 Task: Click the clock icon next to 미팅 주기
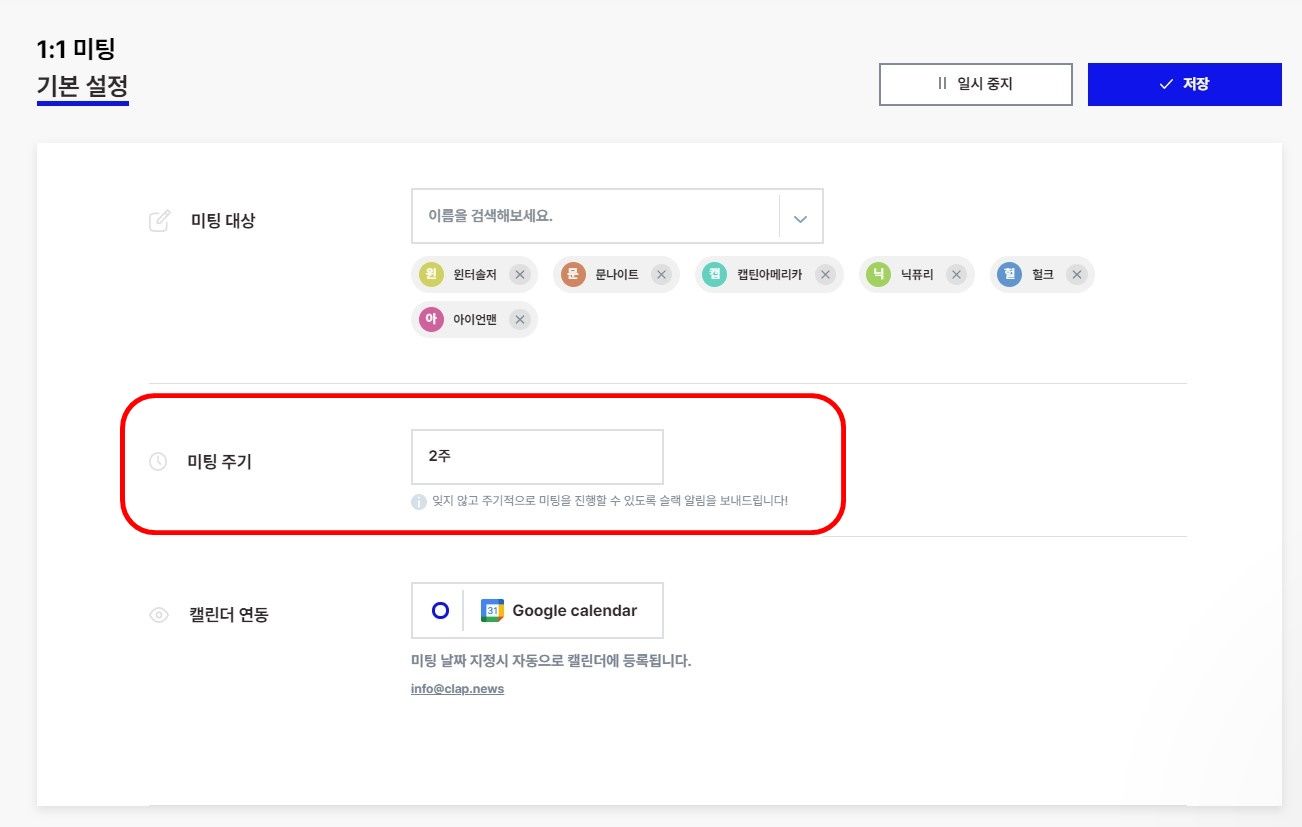[158, 462]
